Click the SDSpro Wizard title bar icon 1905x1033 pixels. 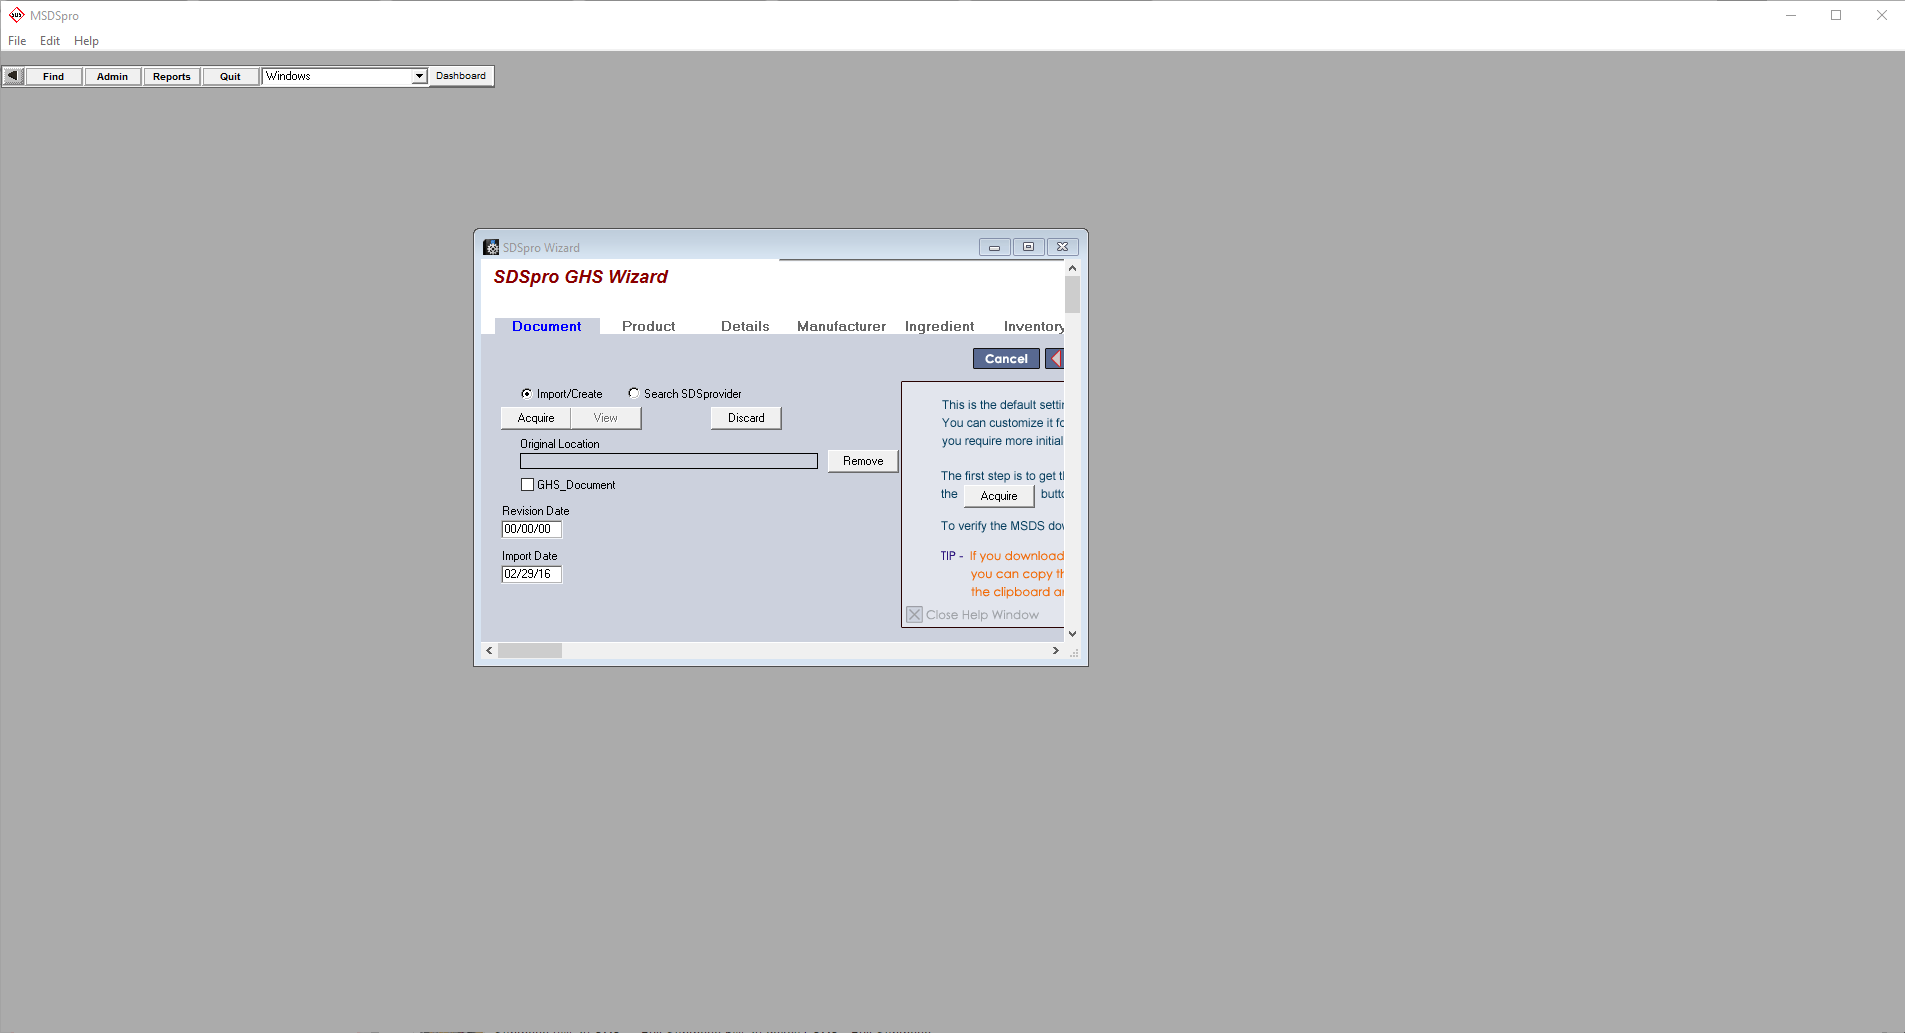click(491, 247)
